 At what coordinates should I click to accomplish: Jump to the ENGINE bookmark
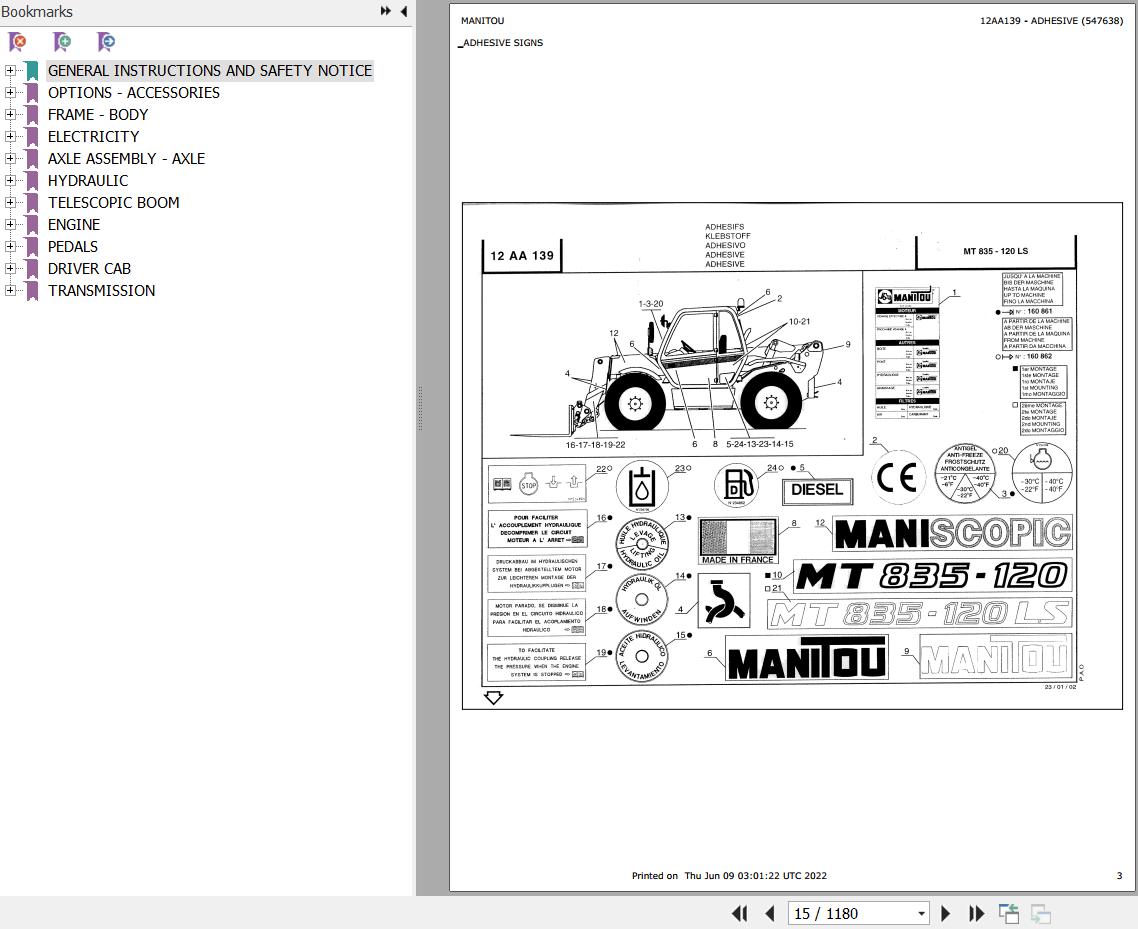click(x=74, y=224)
